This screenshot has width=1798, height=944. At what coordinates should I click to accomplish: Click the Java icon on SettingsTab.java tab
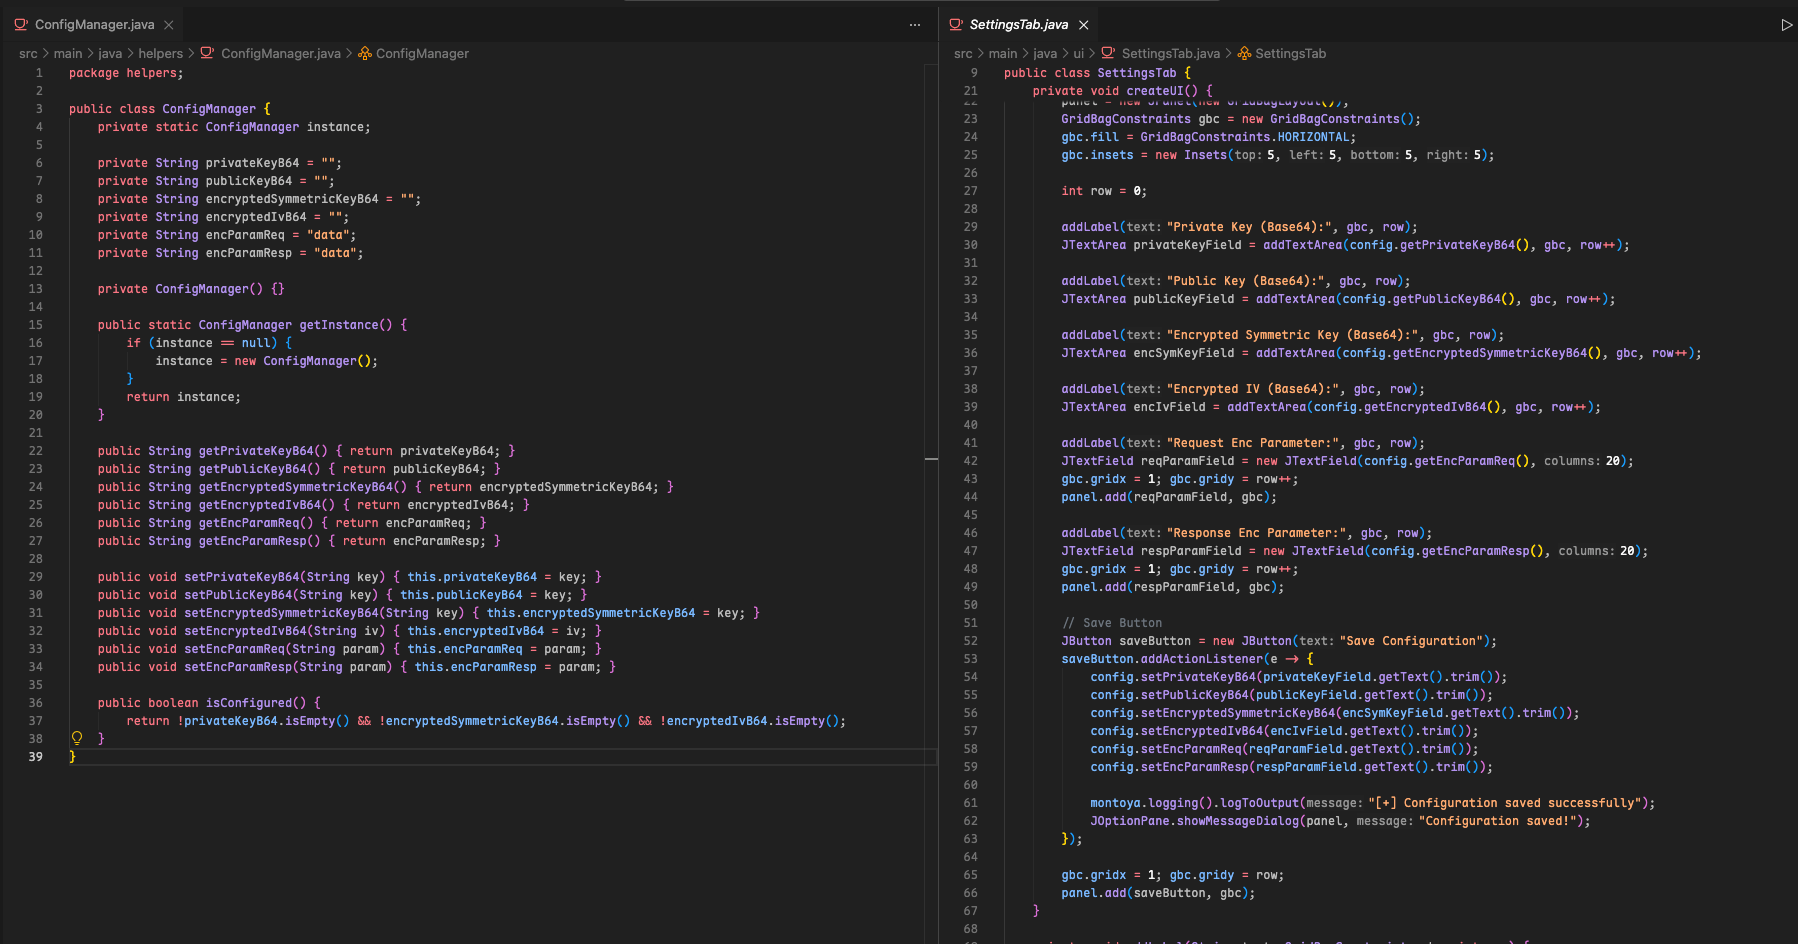click(x=956, y=25)
